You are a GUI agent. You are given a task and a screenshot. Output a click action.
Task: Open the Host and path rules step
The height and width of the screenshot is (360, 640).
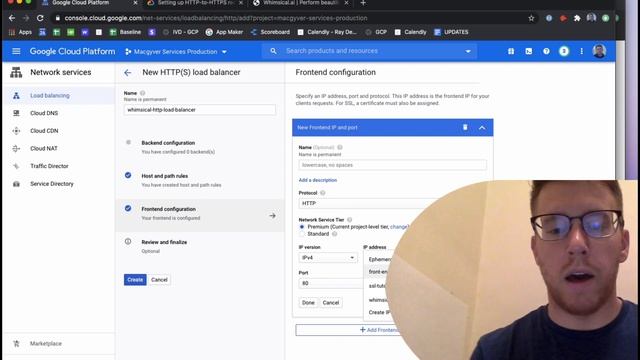point(164,176)
